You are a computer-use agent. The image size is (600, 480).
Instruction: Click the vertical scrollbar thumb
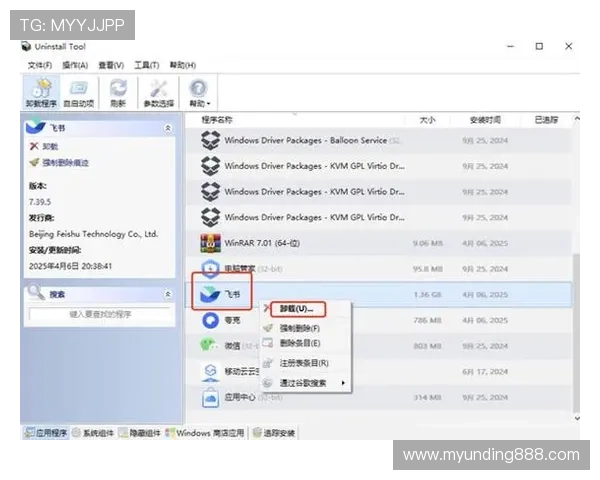pyautogui.click(x=577, y=332)
